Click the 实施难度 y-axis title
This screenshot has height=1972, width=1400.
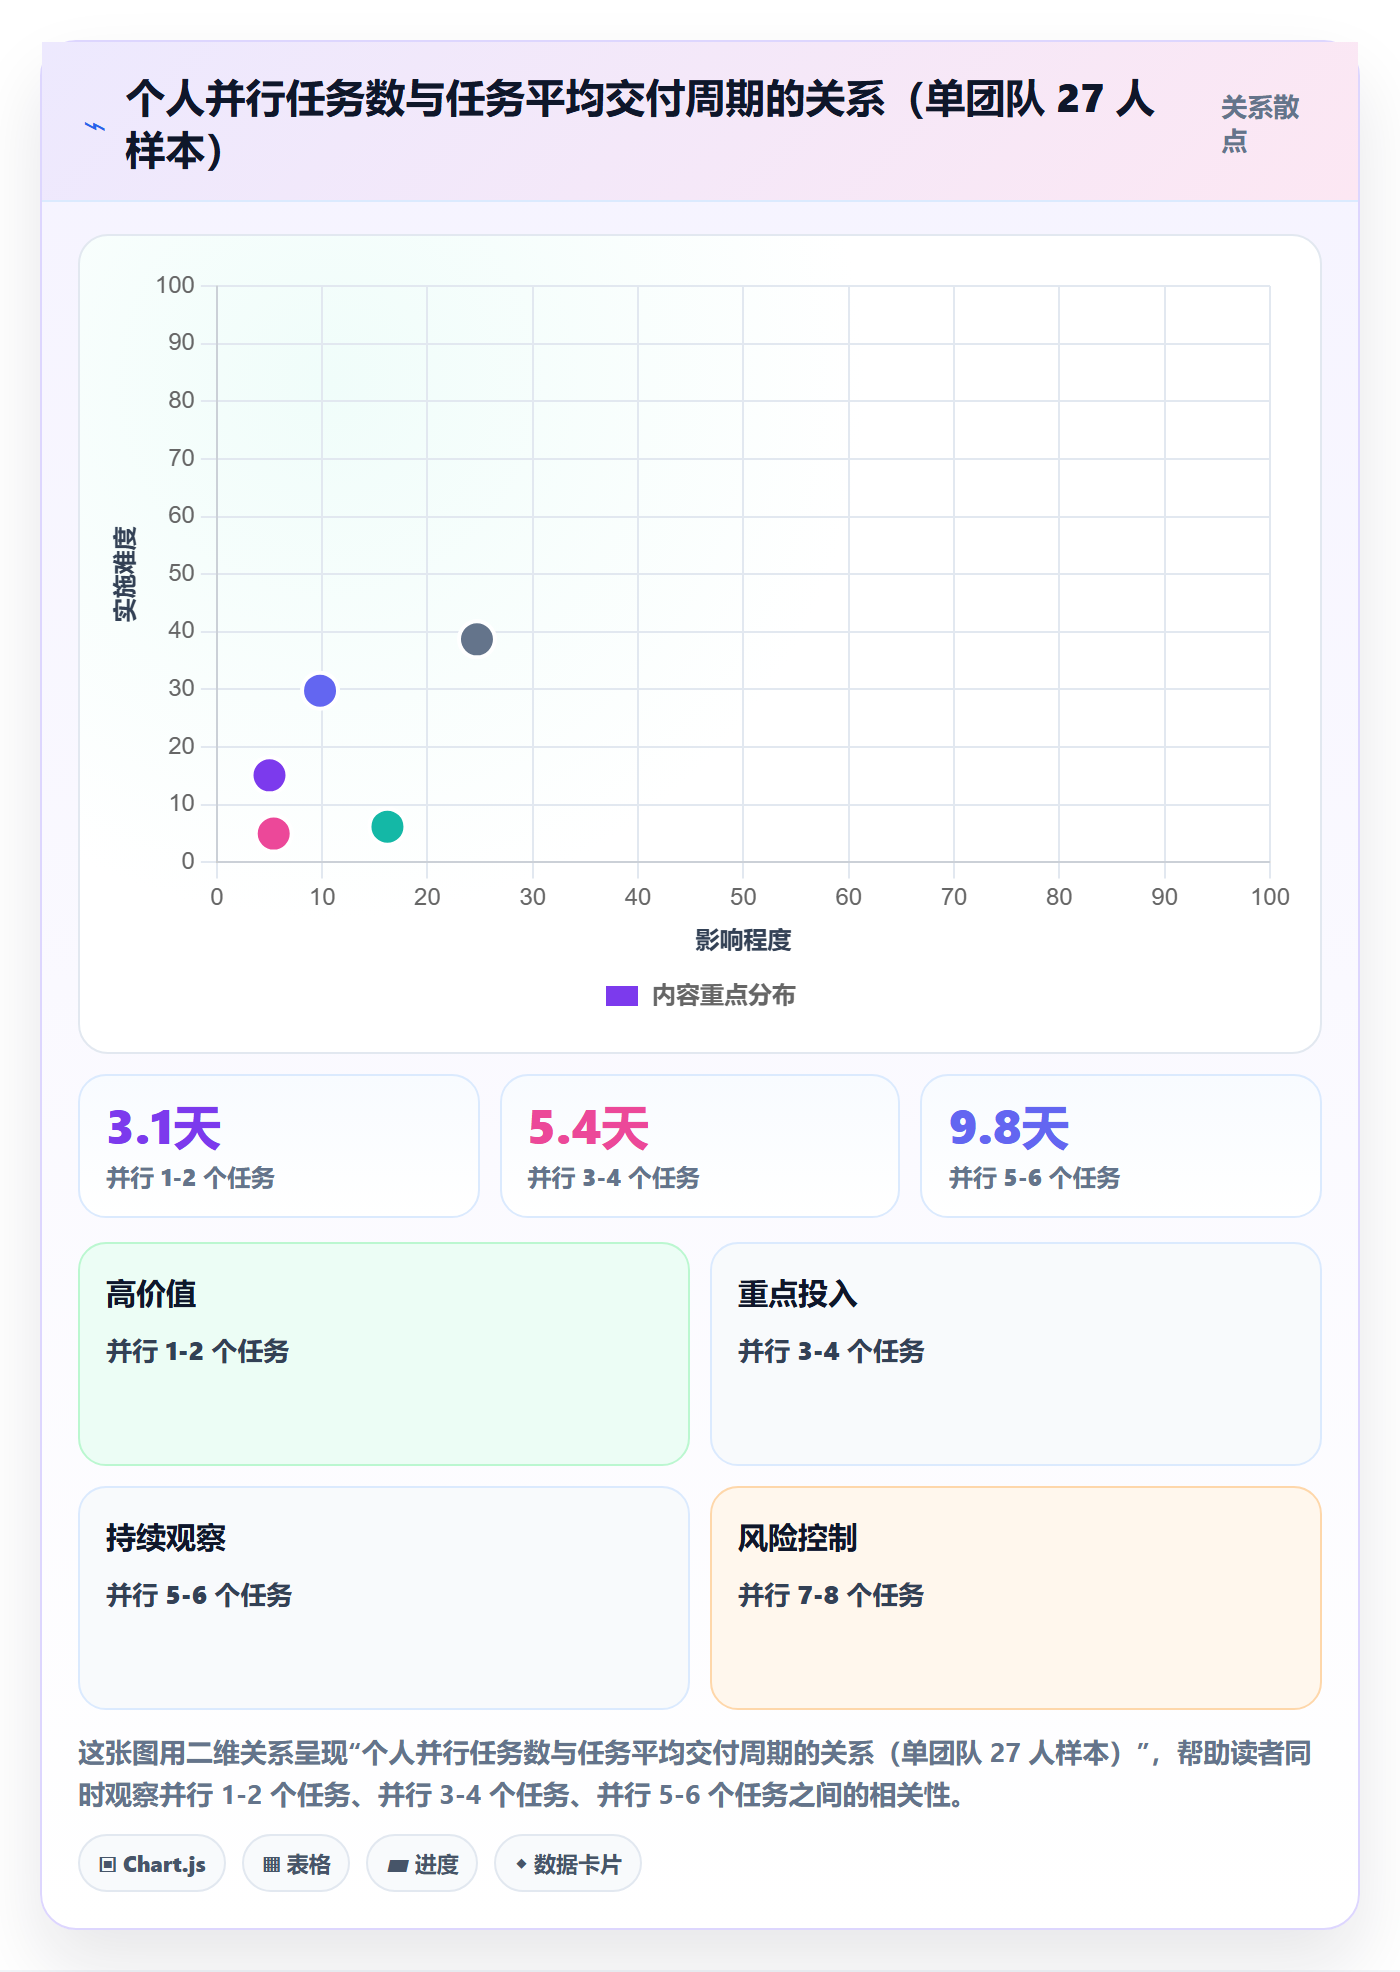pyautogui.click(x=125, y=574)
